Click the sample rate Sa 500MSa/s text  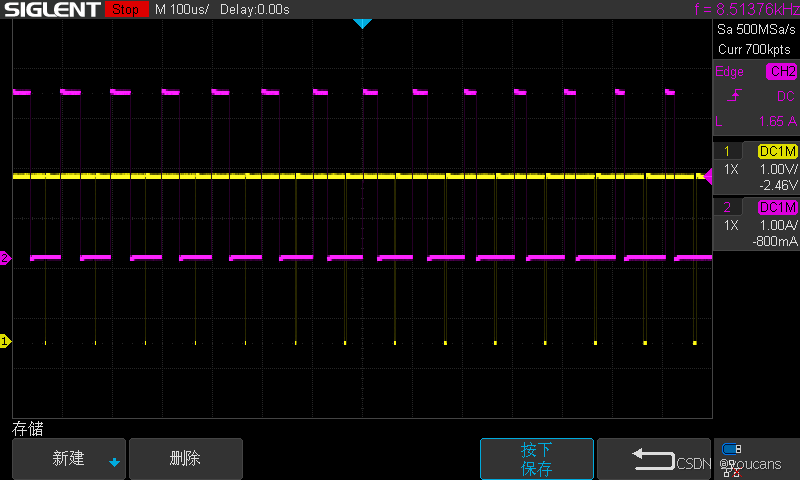pyautogui.click(x=756, y=30)
